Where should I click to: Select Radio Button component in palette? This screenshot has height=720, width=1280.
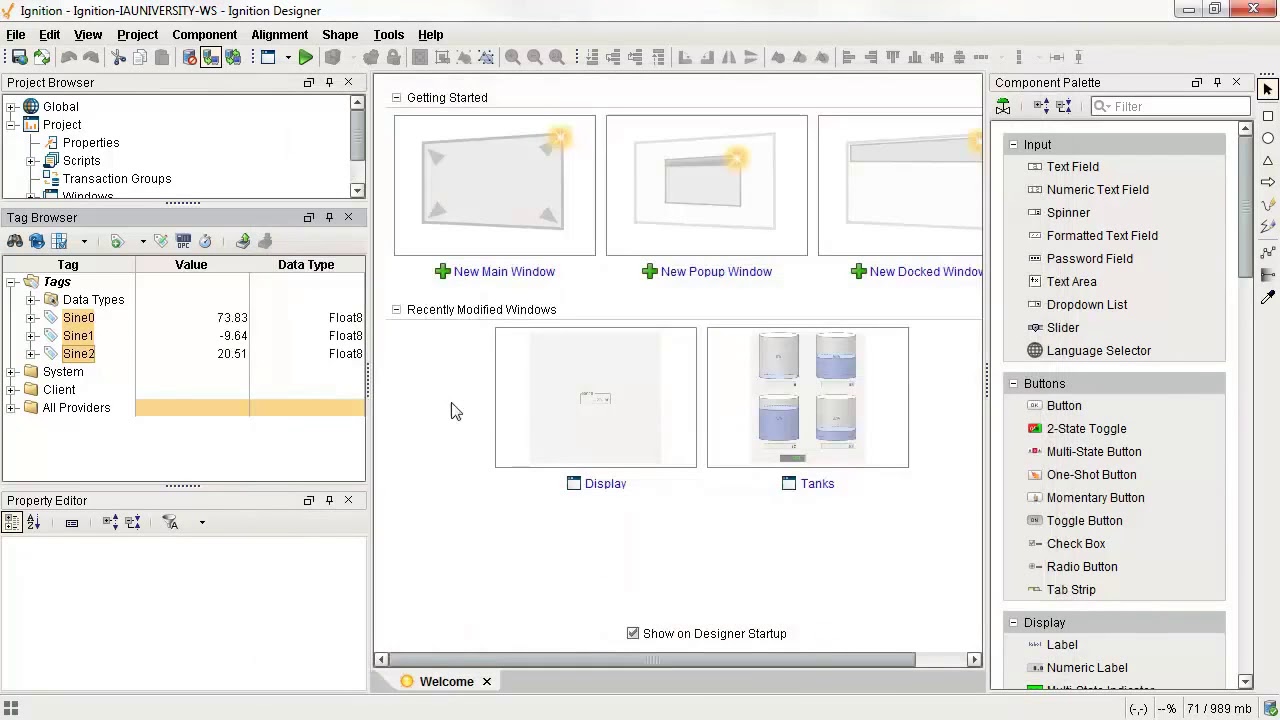[x=1082, y=566]
